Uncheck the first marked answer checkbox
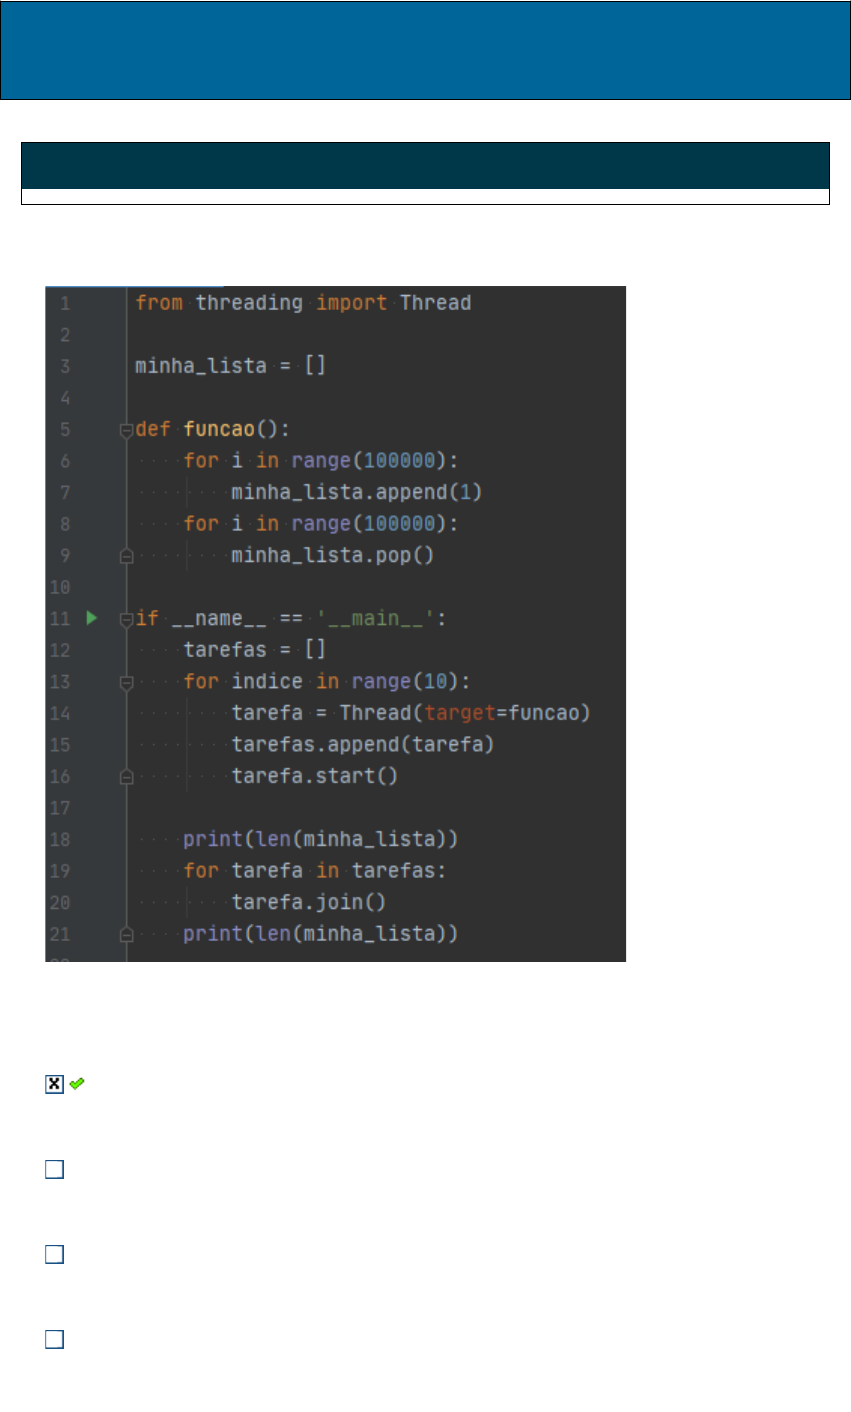This screenshot has height=1412, width=851. [x=54, y=1083]
